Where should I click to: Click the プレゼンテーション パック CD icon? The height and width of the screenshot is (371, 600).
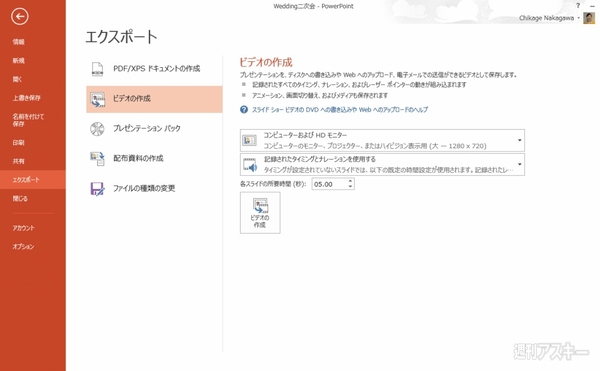pyautogui.click(x=97, y=129)
